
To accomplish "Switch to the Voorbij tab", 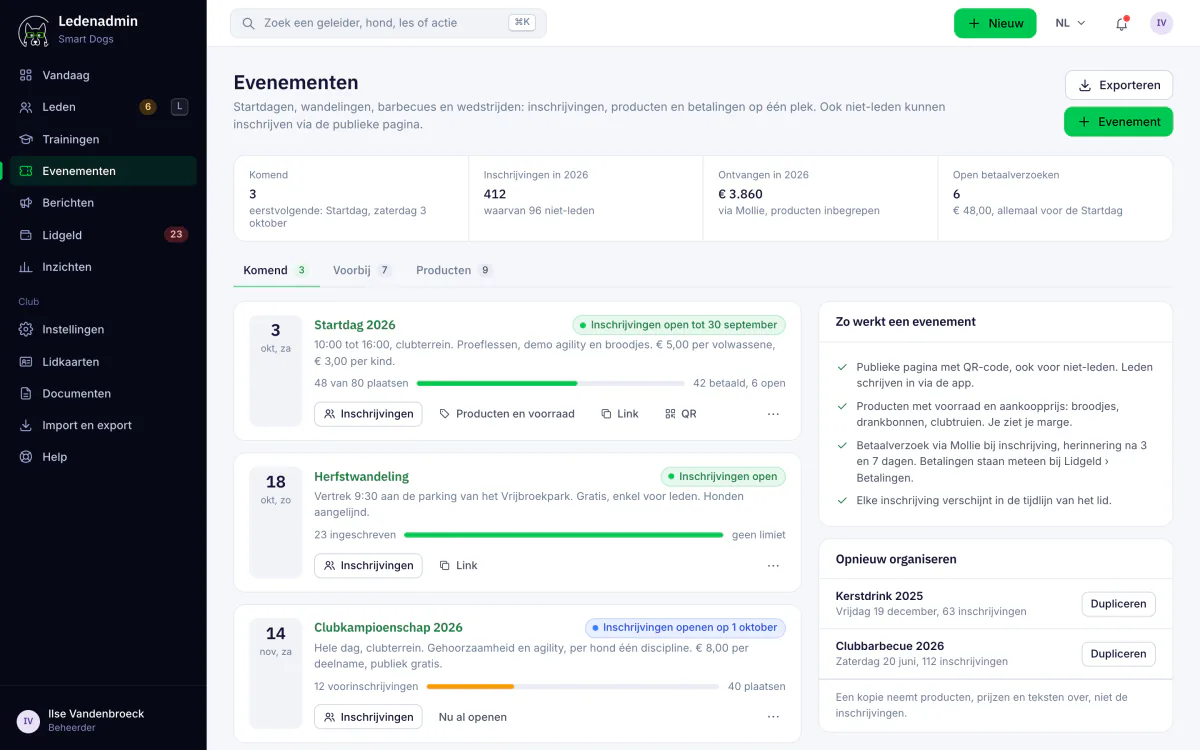I will point(362,270).
